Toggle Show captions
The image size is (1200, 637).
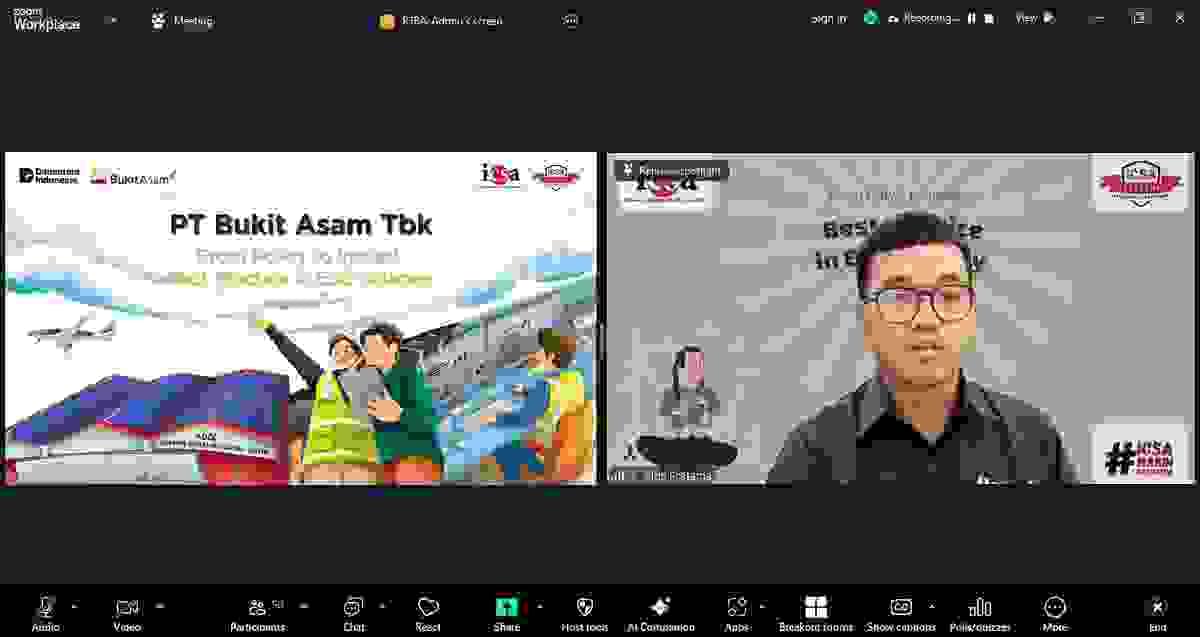pos(901,608)
